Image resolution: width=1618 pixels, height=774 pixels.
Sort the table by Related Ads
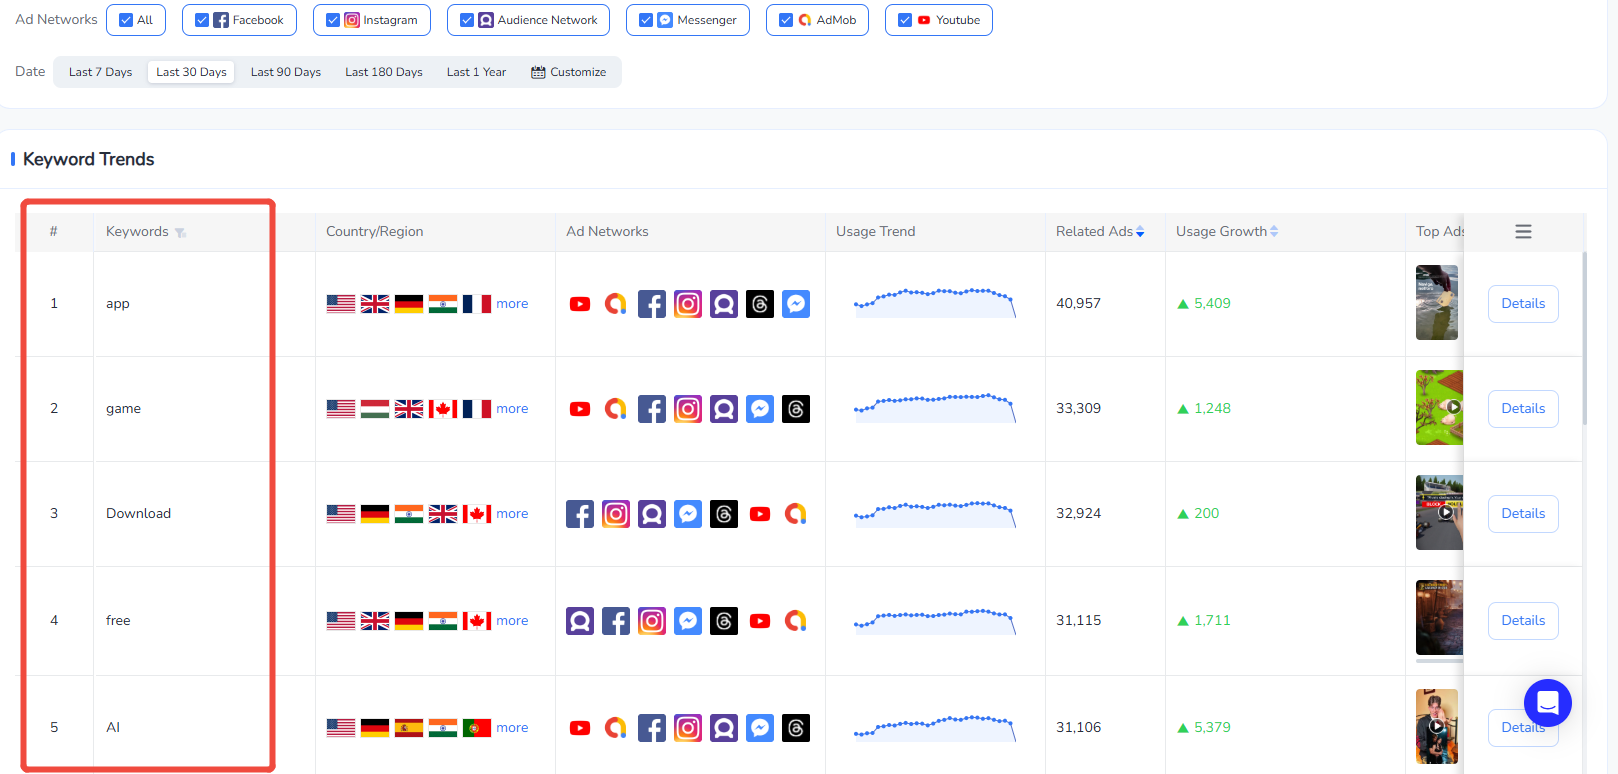pos(1140,232)
